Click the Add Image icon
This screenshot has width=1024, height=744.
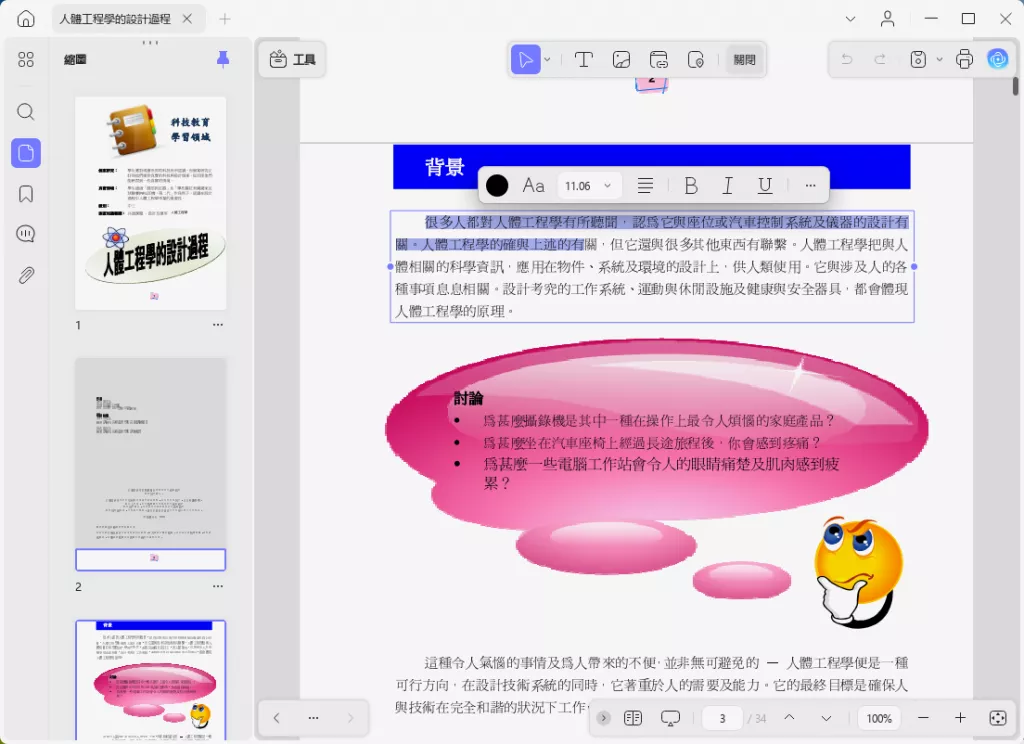621,59
